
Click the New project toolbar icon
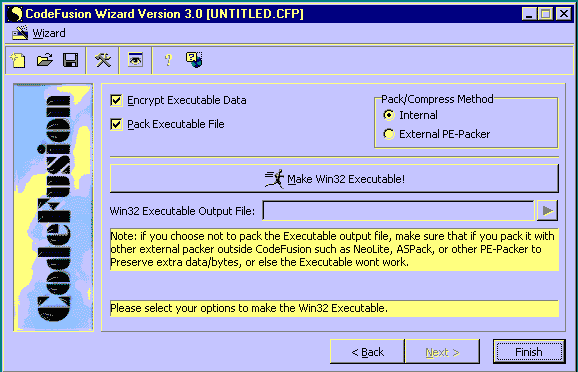click(18, 60)
